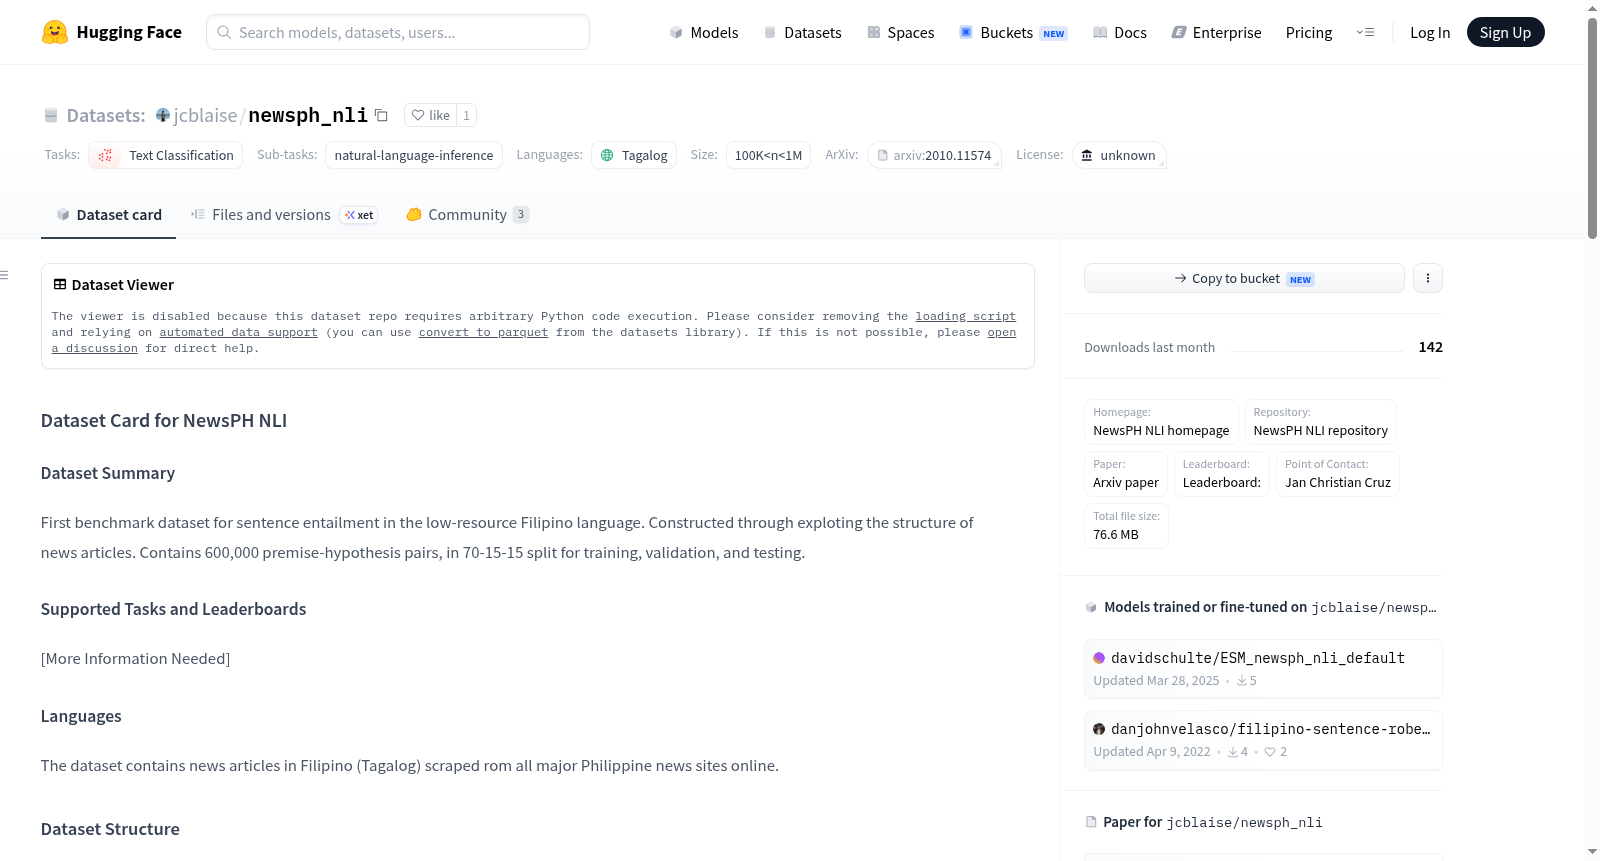Image resolution: width=1600 pixels, height=861 pixels.
Task: Open Docs in top navigation
Action: (1120, 32)
